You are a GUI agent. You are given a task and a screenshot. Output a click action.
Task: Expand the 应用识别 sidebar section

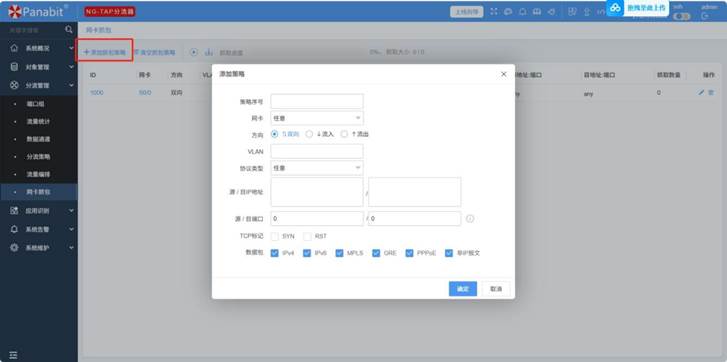[71, 210]
